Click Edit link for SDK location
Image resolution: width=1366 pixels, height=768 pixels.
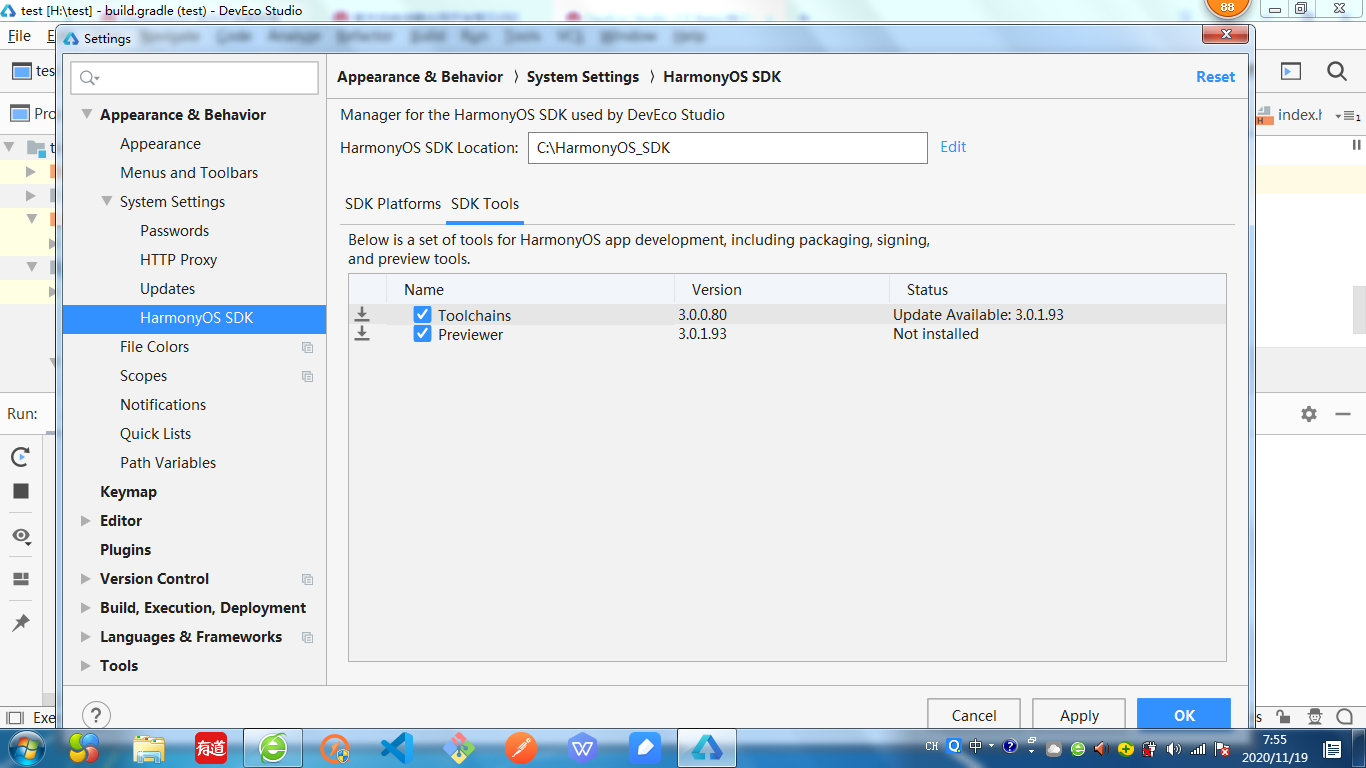point(953,147)
